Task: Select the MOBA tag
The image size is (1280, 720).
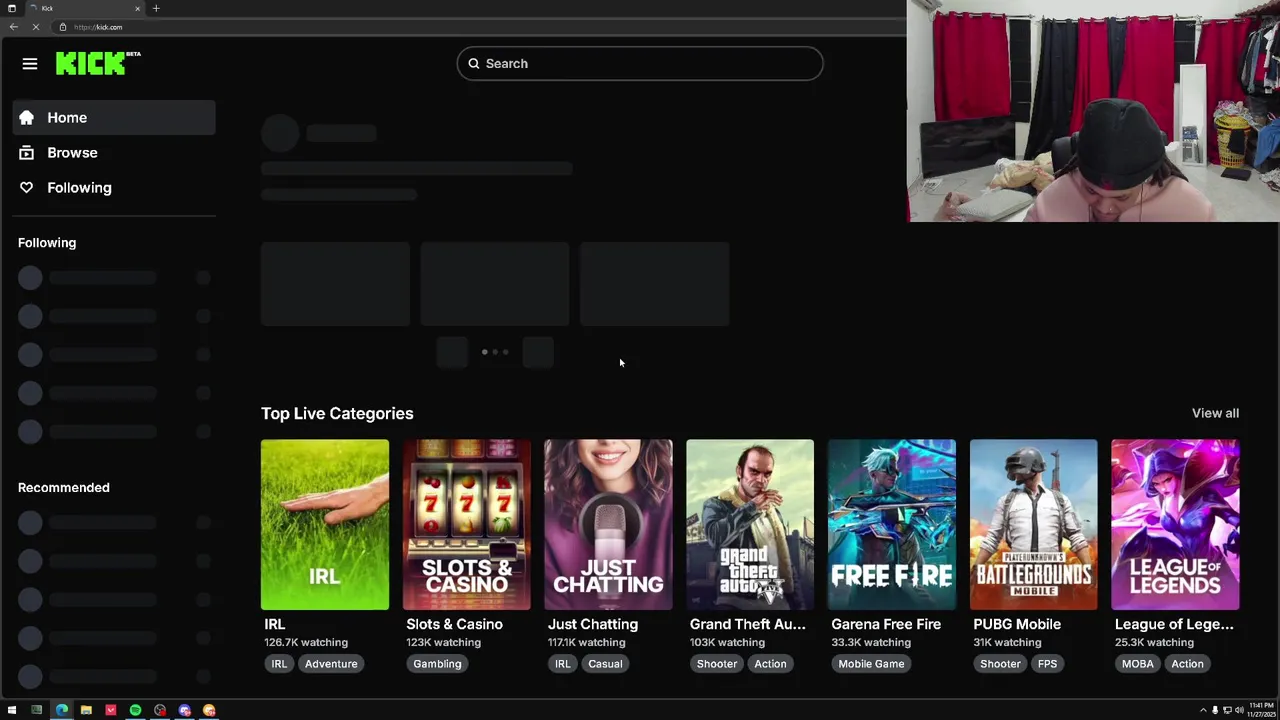Action: point(1138,664)
